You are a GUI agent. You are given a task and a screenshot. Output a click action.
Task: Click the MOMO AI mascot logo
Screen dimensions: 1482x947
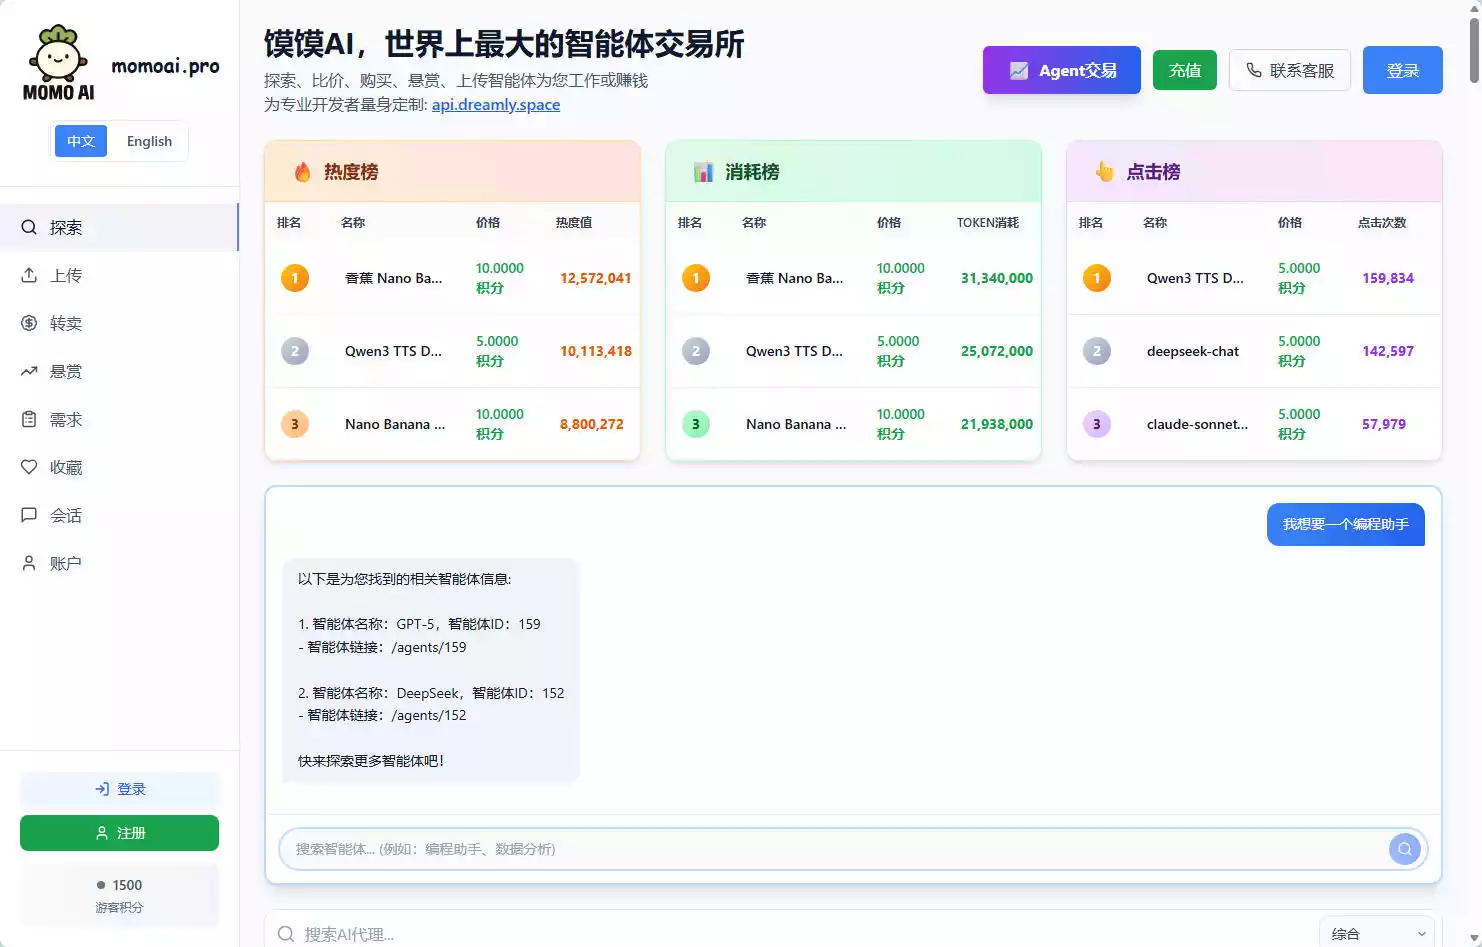click(x=59, y=63)
